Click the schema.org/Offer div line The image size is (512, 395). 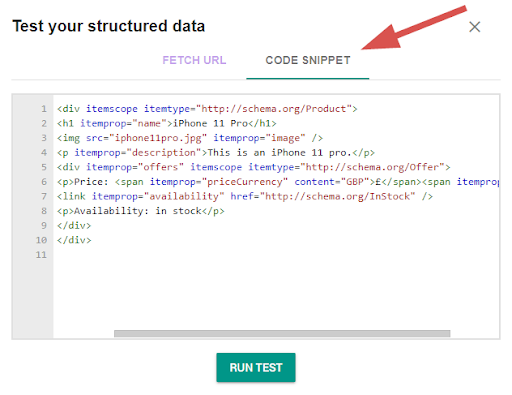tap(253, 167)
